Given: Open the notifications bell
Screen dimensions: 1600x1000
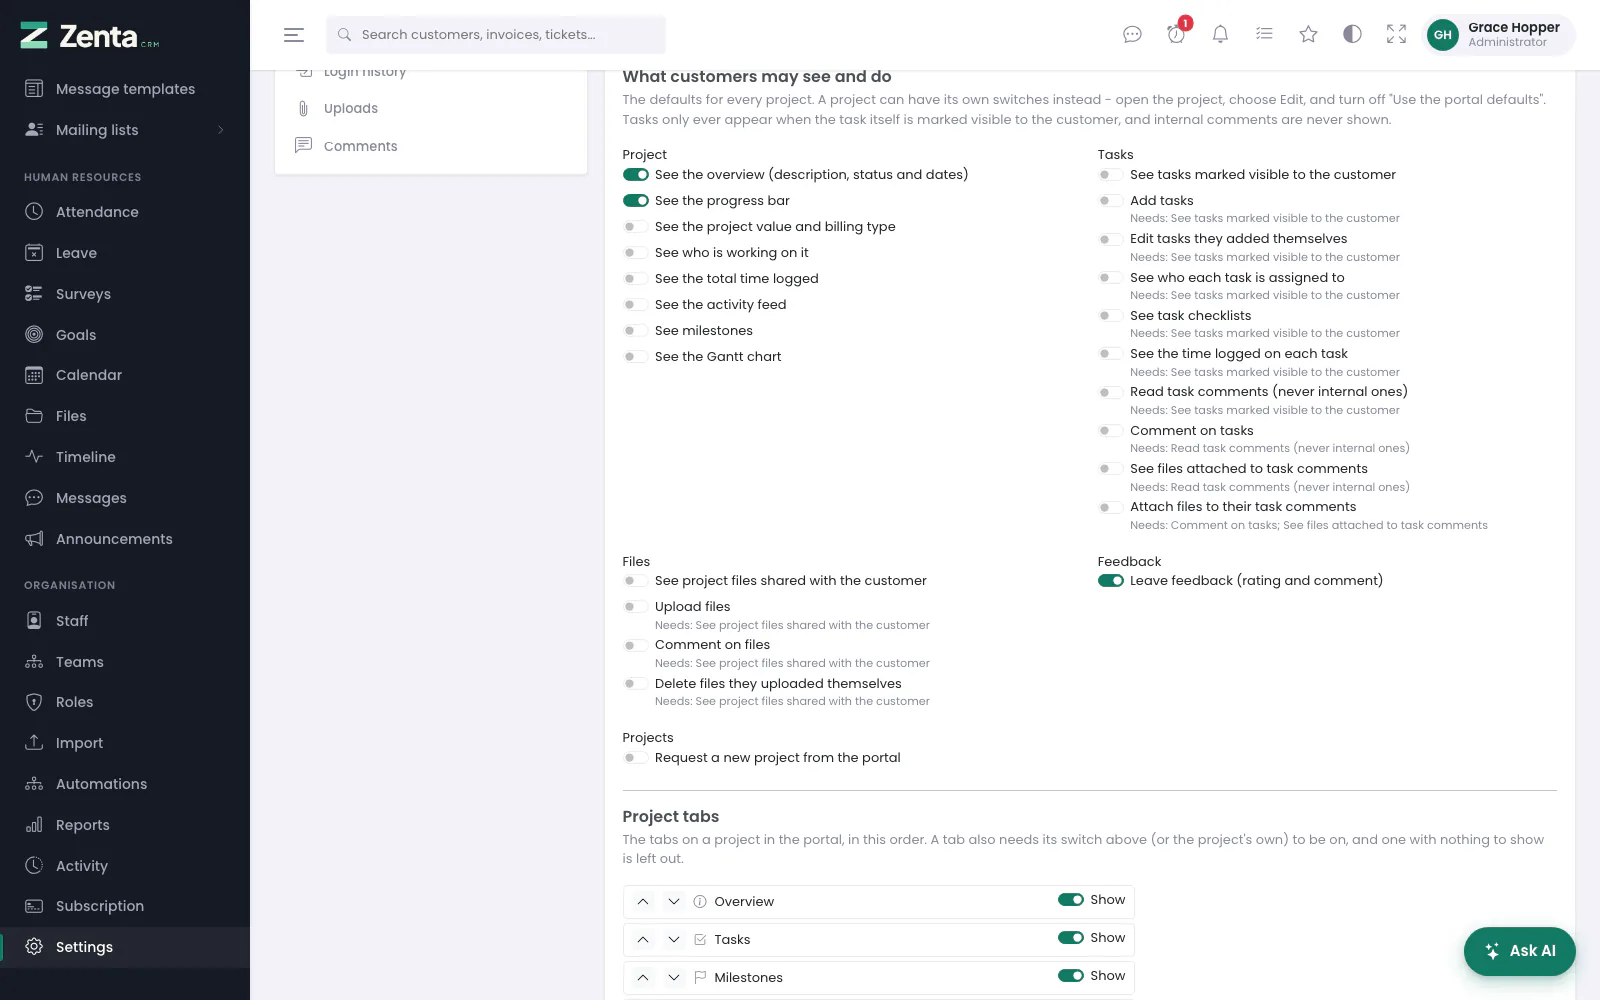Looking at the screenshot, I should (1220, 34).
